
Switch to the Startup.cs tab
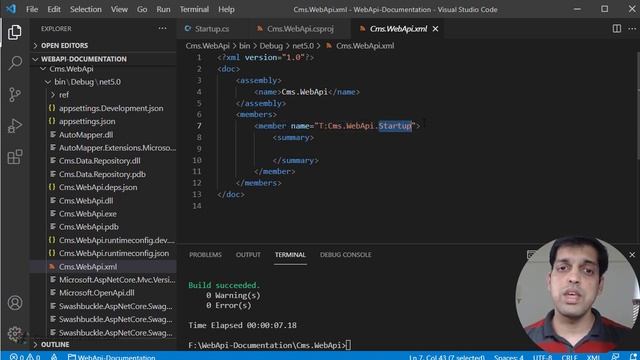[211, 29]
